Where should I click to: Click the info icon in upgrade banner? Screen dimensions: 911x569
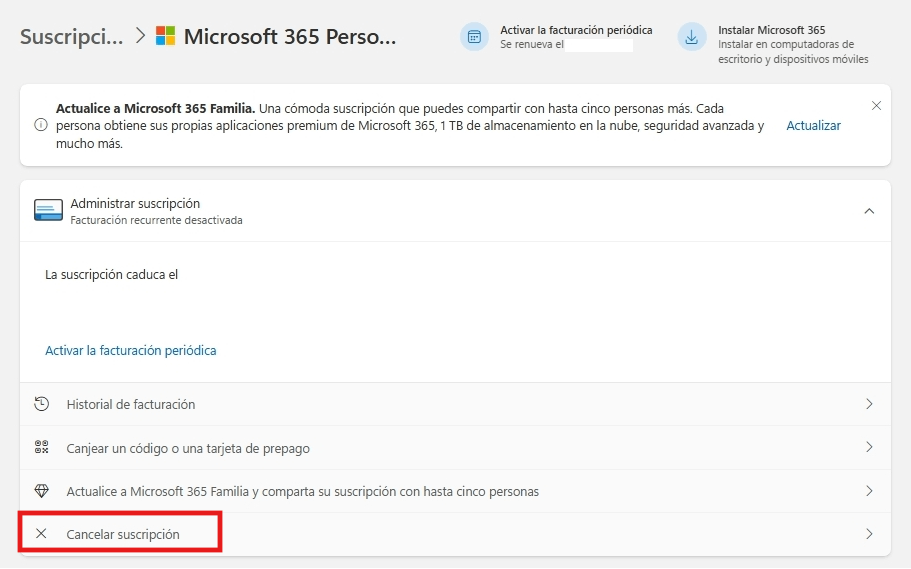(41, 125)
